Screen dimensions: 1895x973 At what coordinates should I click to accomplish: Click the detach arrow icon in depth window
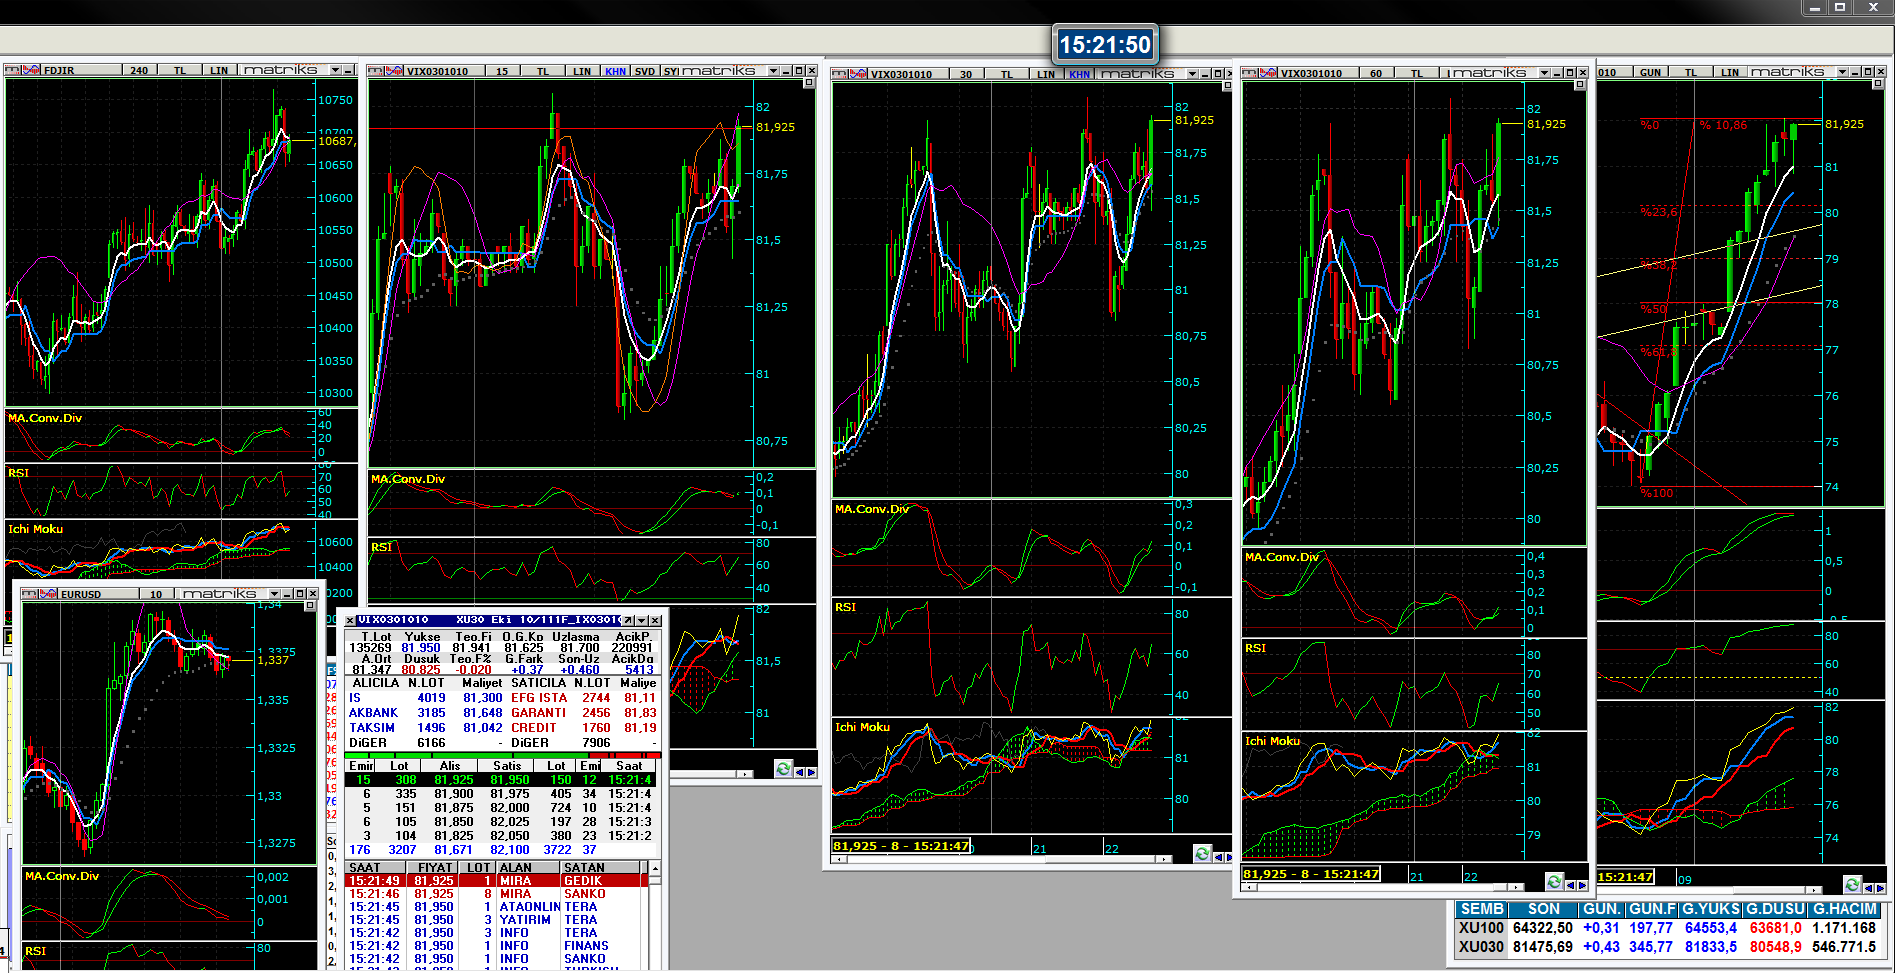(628, 620)
